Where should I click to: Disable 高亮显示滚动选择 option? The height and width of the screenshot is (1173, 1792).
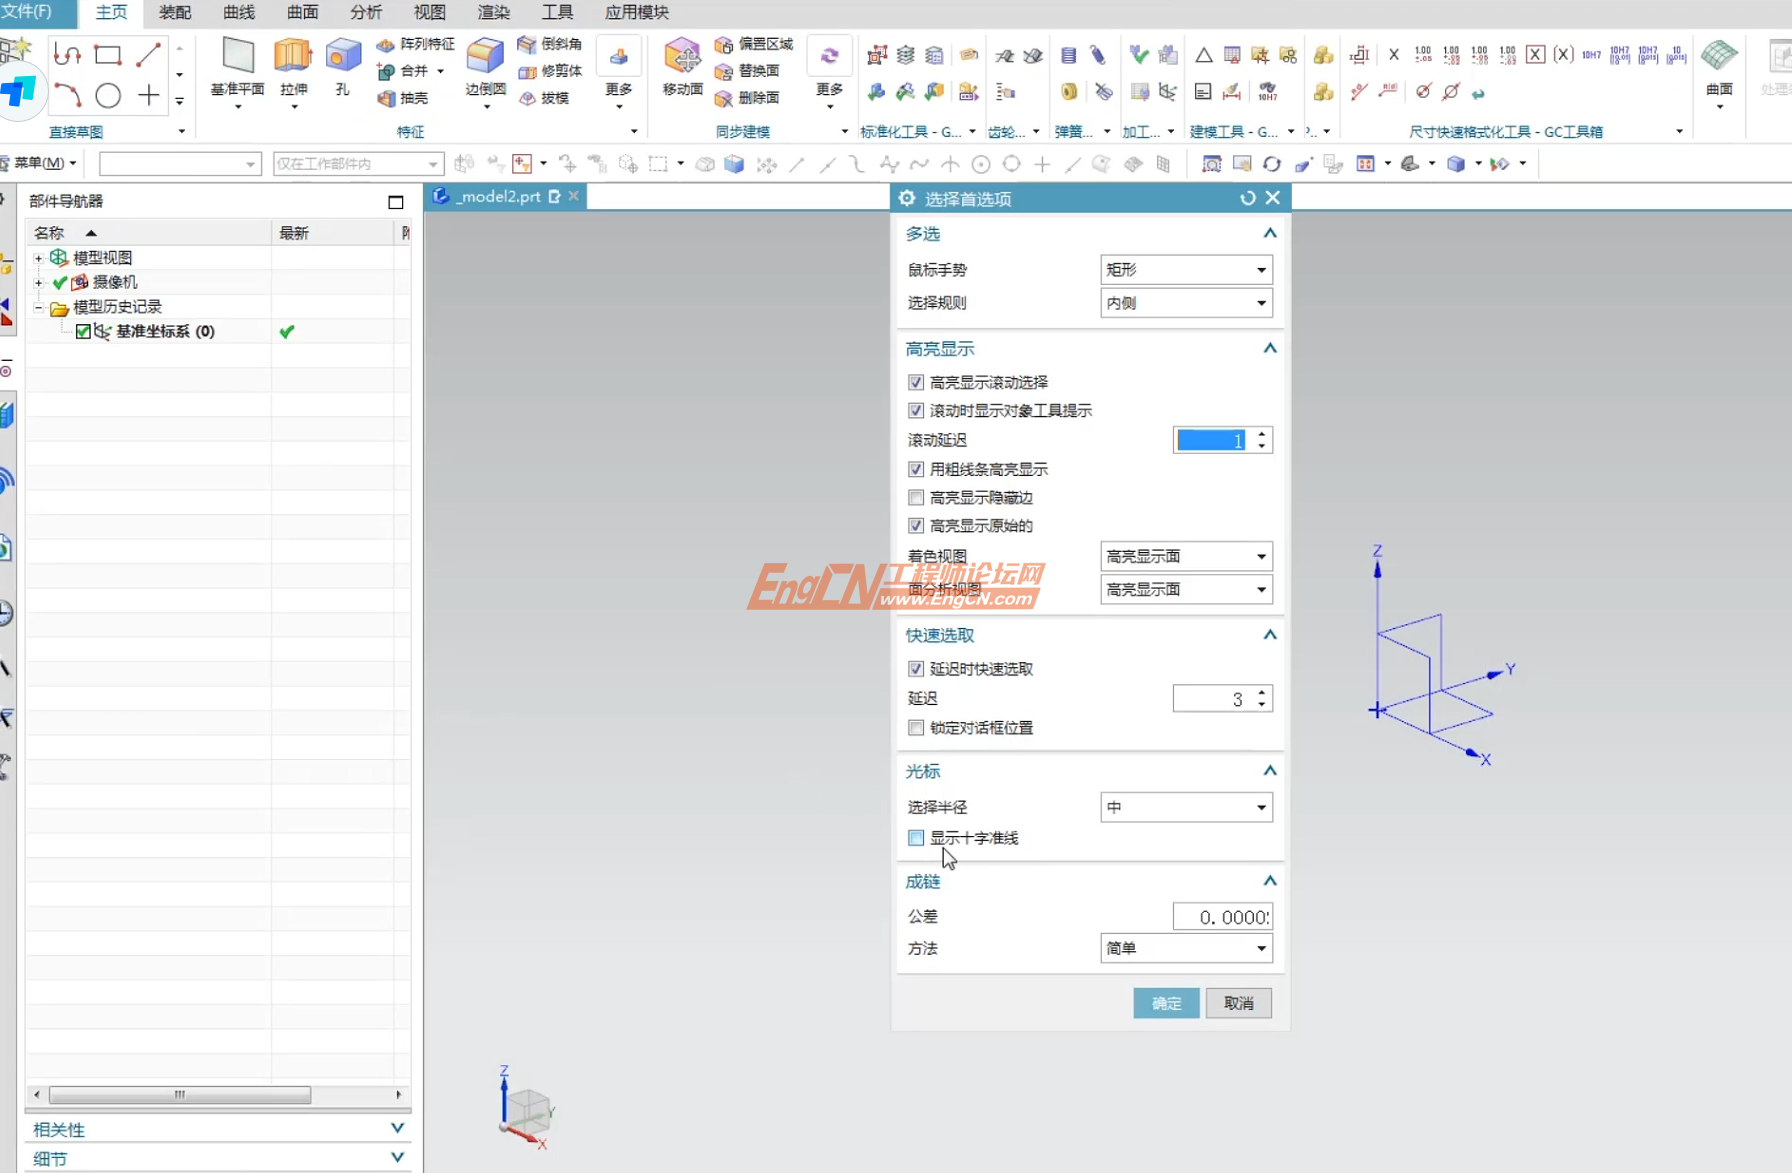[915, 382]
